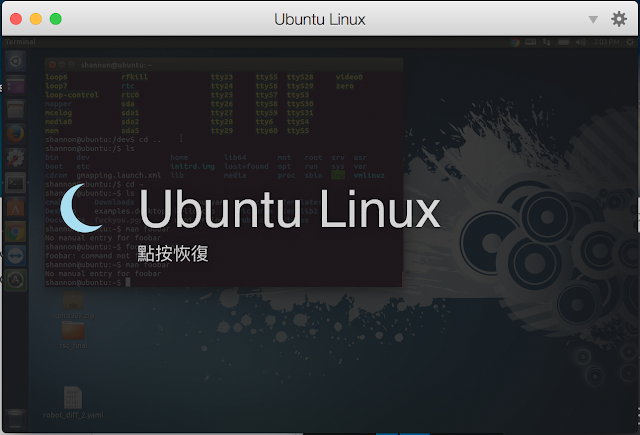Click the Chrome indicator in top panel
This screenshot has height=435, width=640.
(x=515, y=42)
